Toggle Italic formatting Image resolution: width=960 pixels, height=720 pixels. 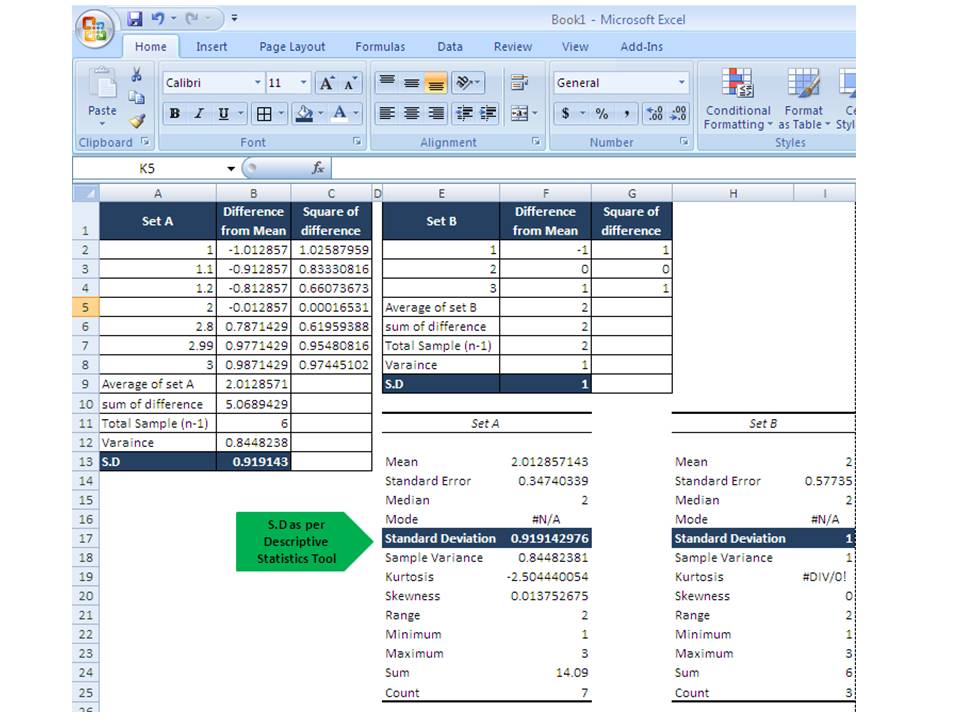pos(199,114)
